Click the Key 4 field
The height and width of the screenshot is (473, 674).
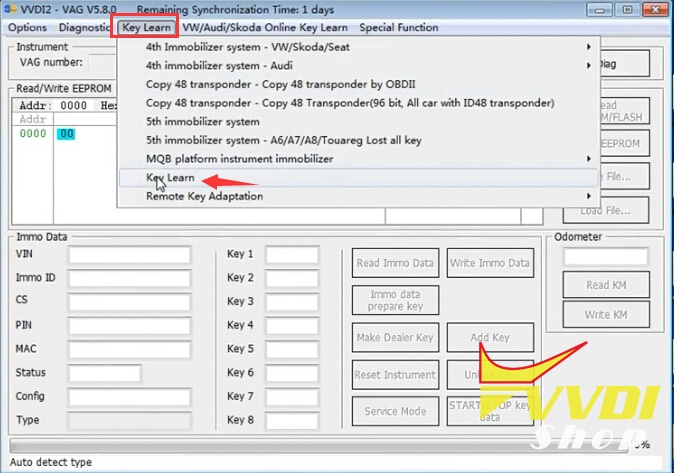[x=292, y=326]
